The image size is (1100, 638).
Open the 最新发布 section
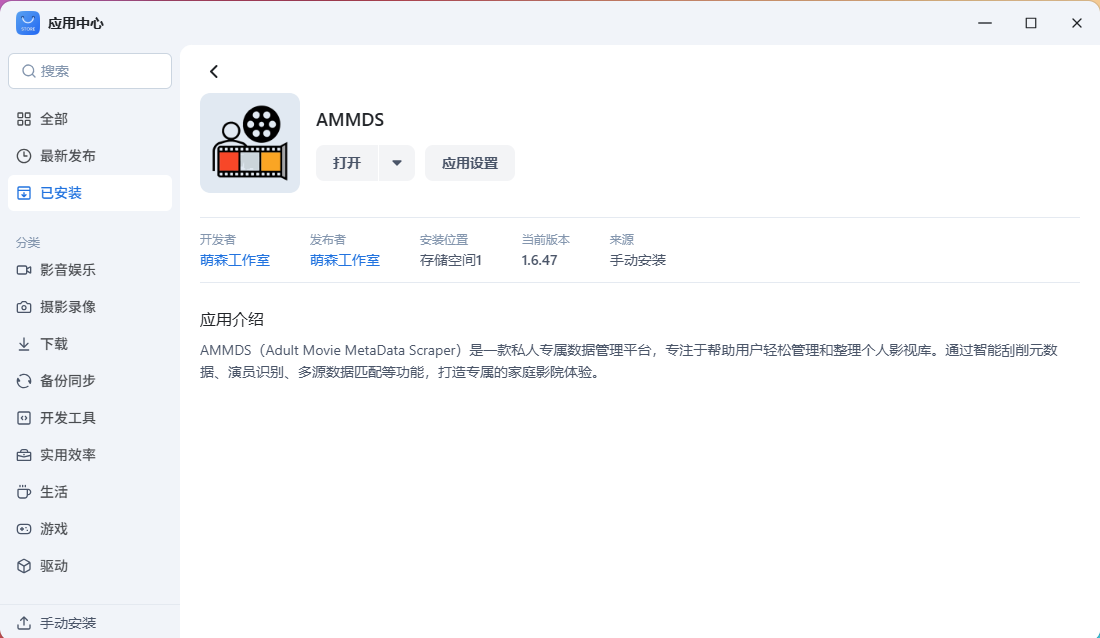click(66, 155)
